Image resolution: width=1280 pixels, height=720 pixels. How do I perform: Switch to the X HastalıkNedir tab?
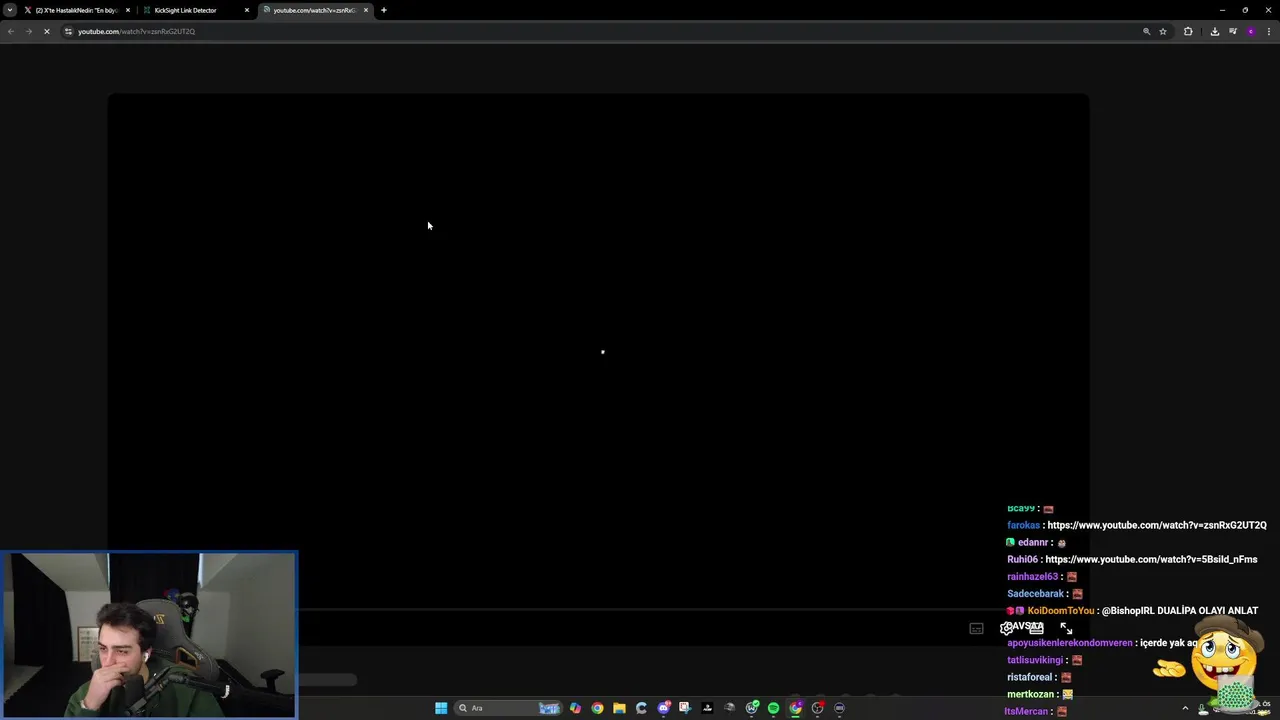pyautogui.click(x=78, y=10)
